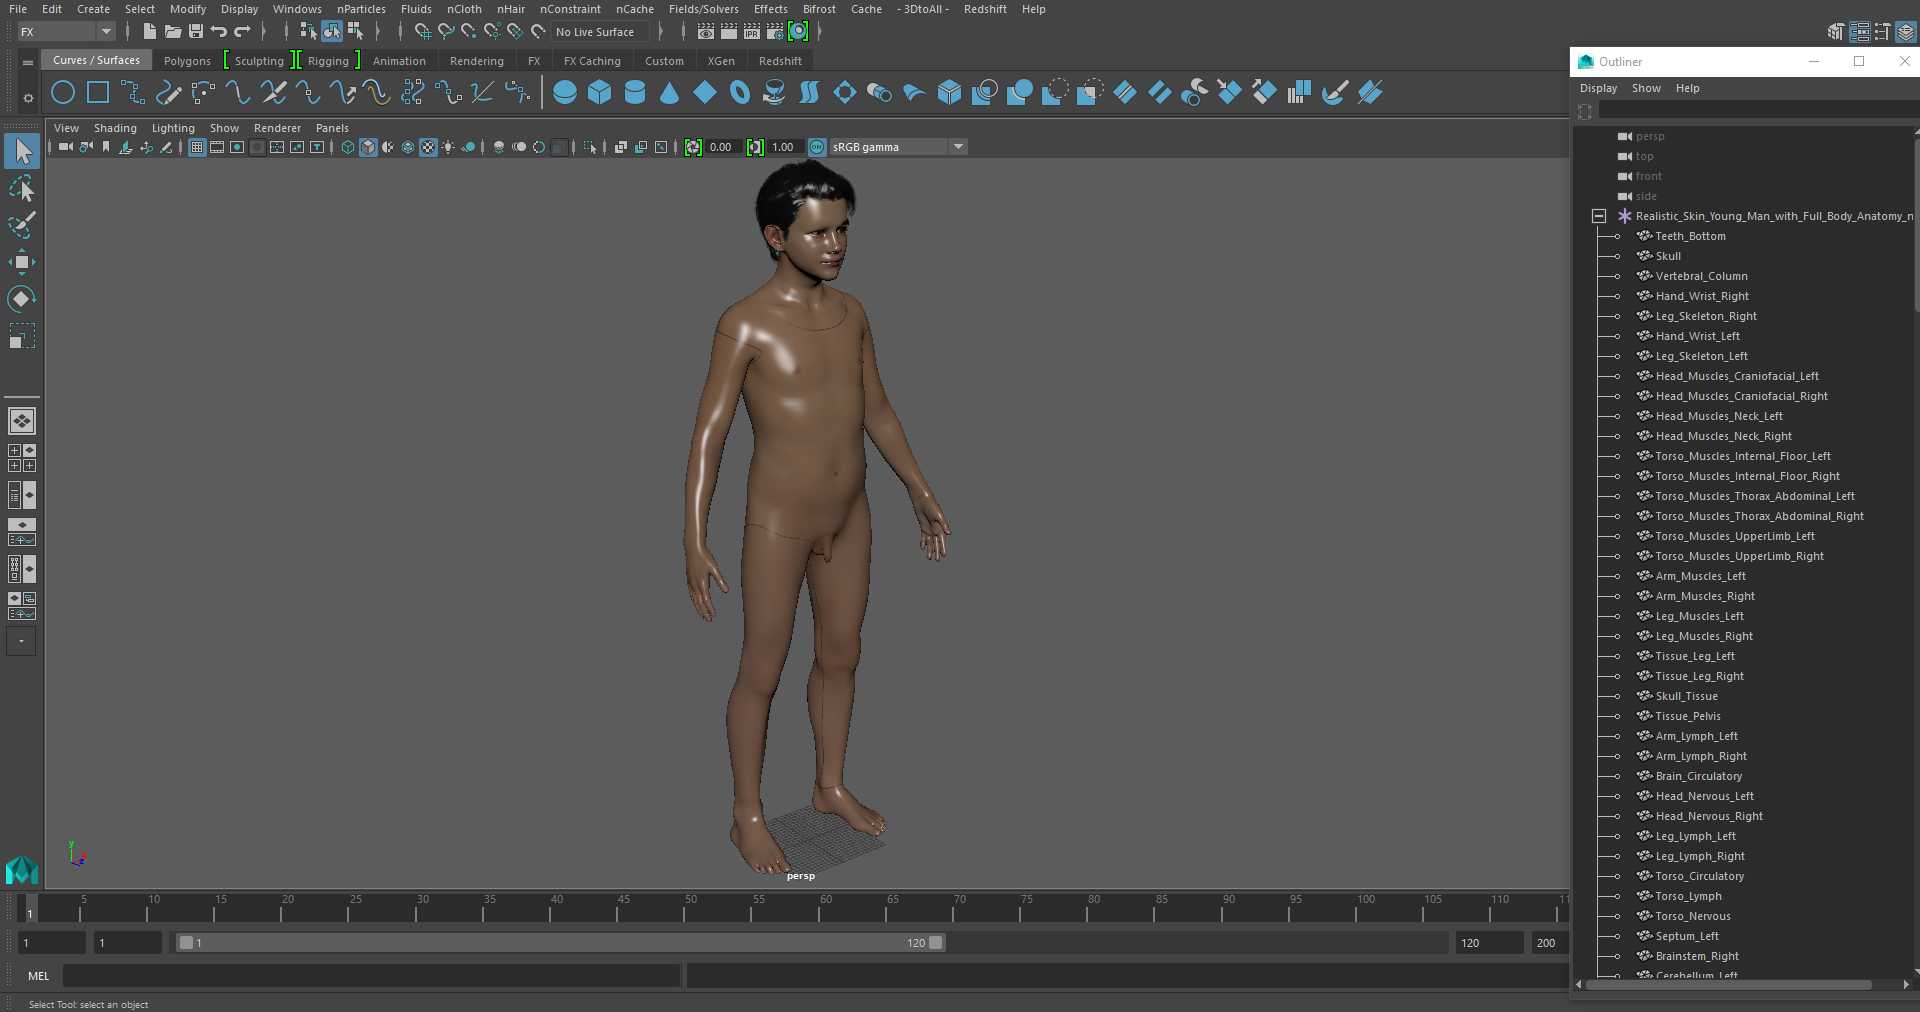
Task: Create a NURBS torus from shelf
Action: pos(740,93)
